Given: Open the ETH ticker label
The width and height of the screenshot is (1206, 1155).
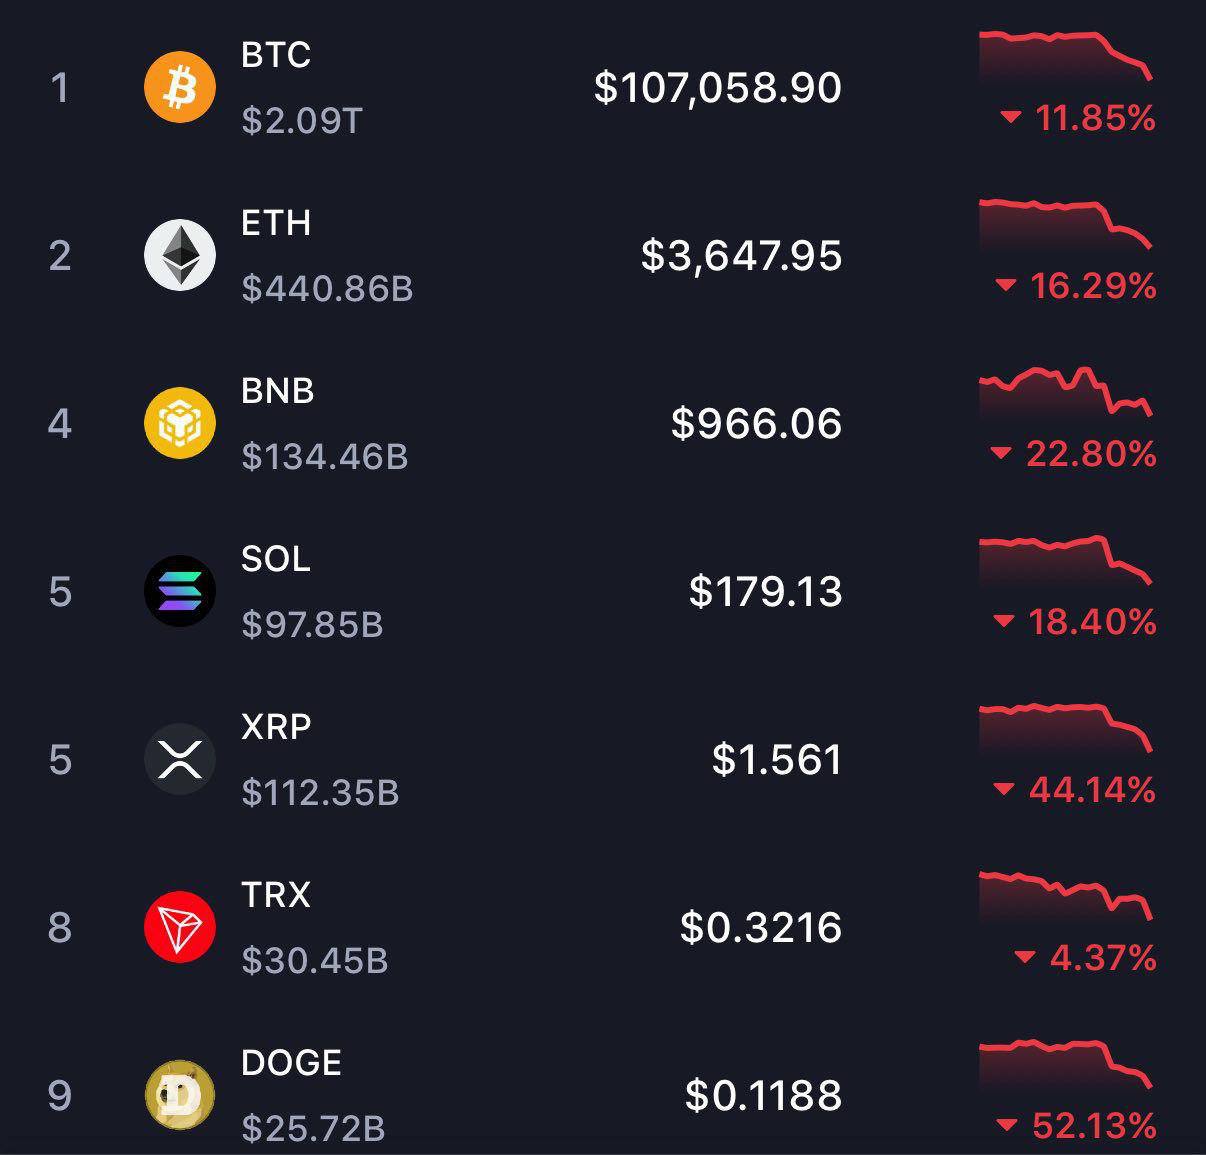Looking at the screenshot, I should (276, 223).
